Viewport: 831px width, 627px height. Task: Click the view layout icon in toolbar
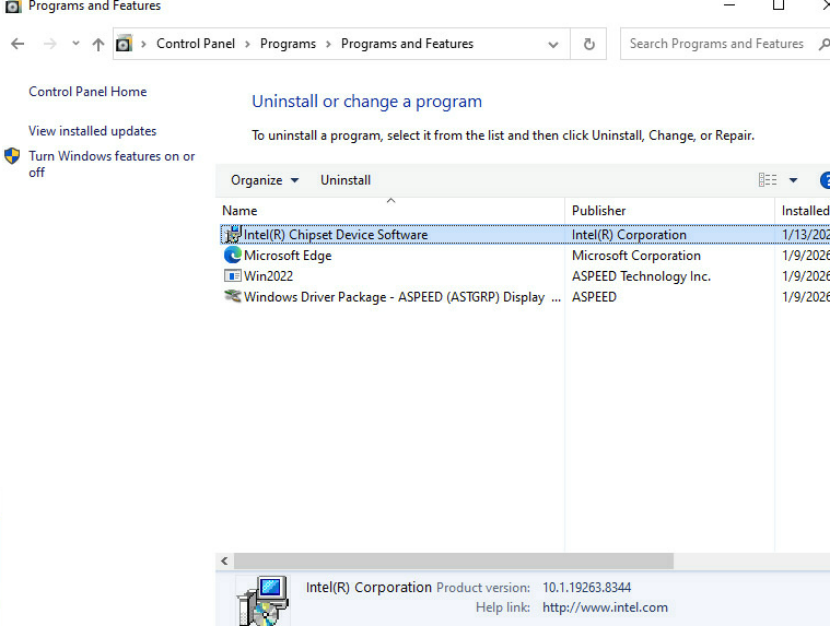767,180
